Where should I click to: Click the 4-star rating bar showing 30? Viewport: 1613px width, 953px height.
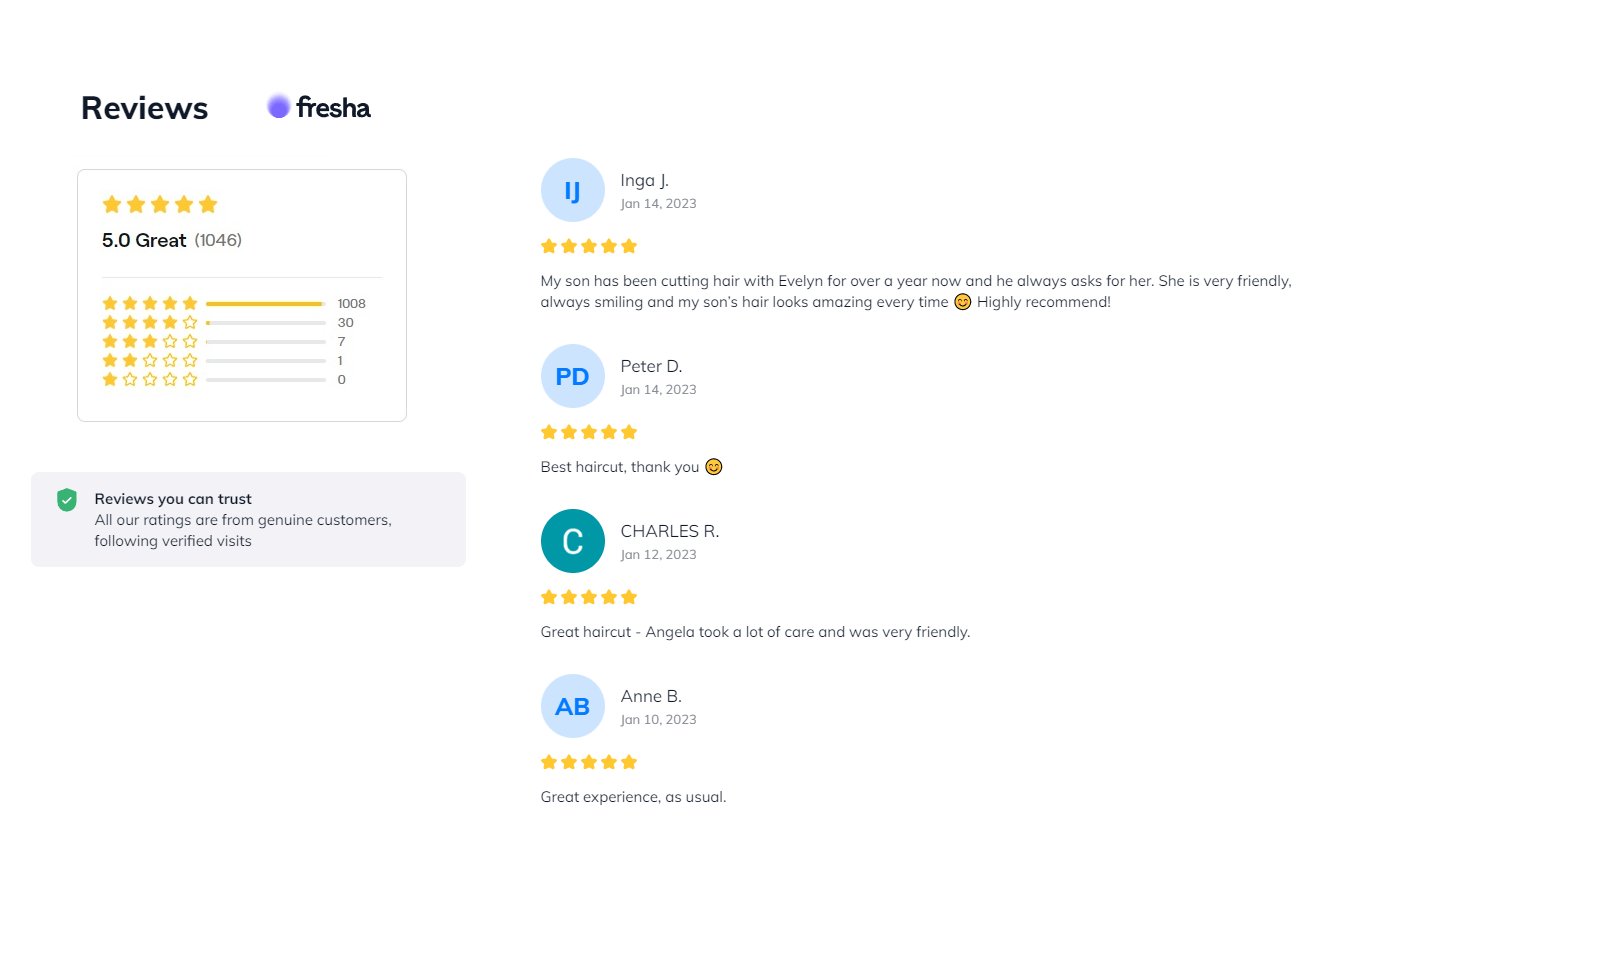pos(265,323)
